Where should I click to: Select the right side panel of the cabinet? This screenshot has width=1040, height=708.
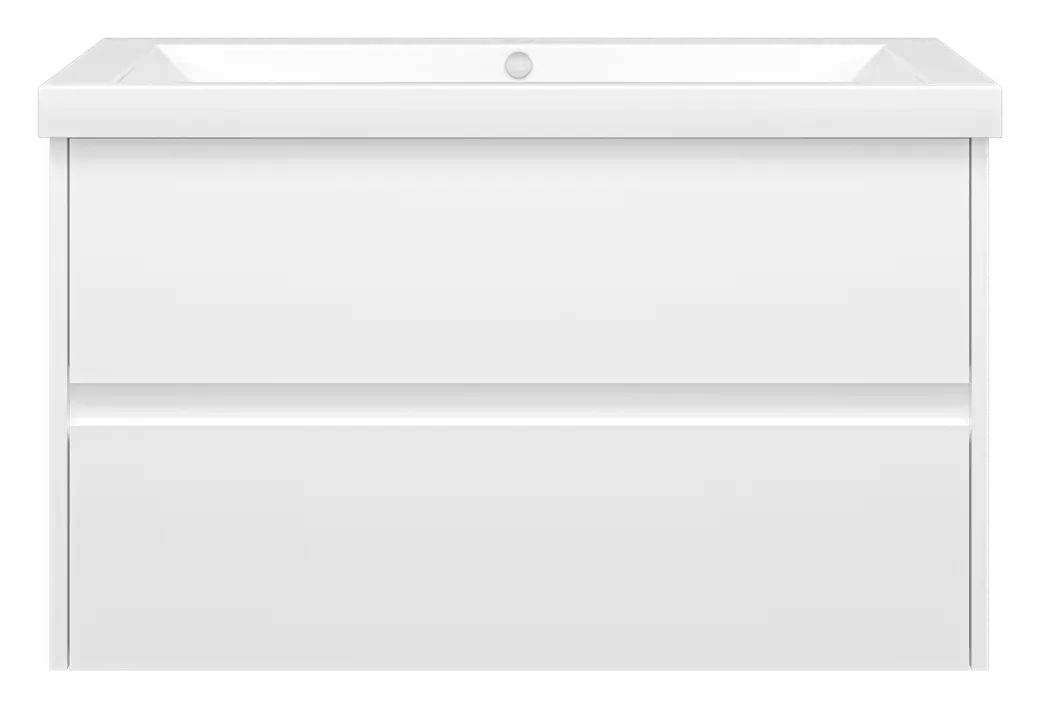[980, 404]
